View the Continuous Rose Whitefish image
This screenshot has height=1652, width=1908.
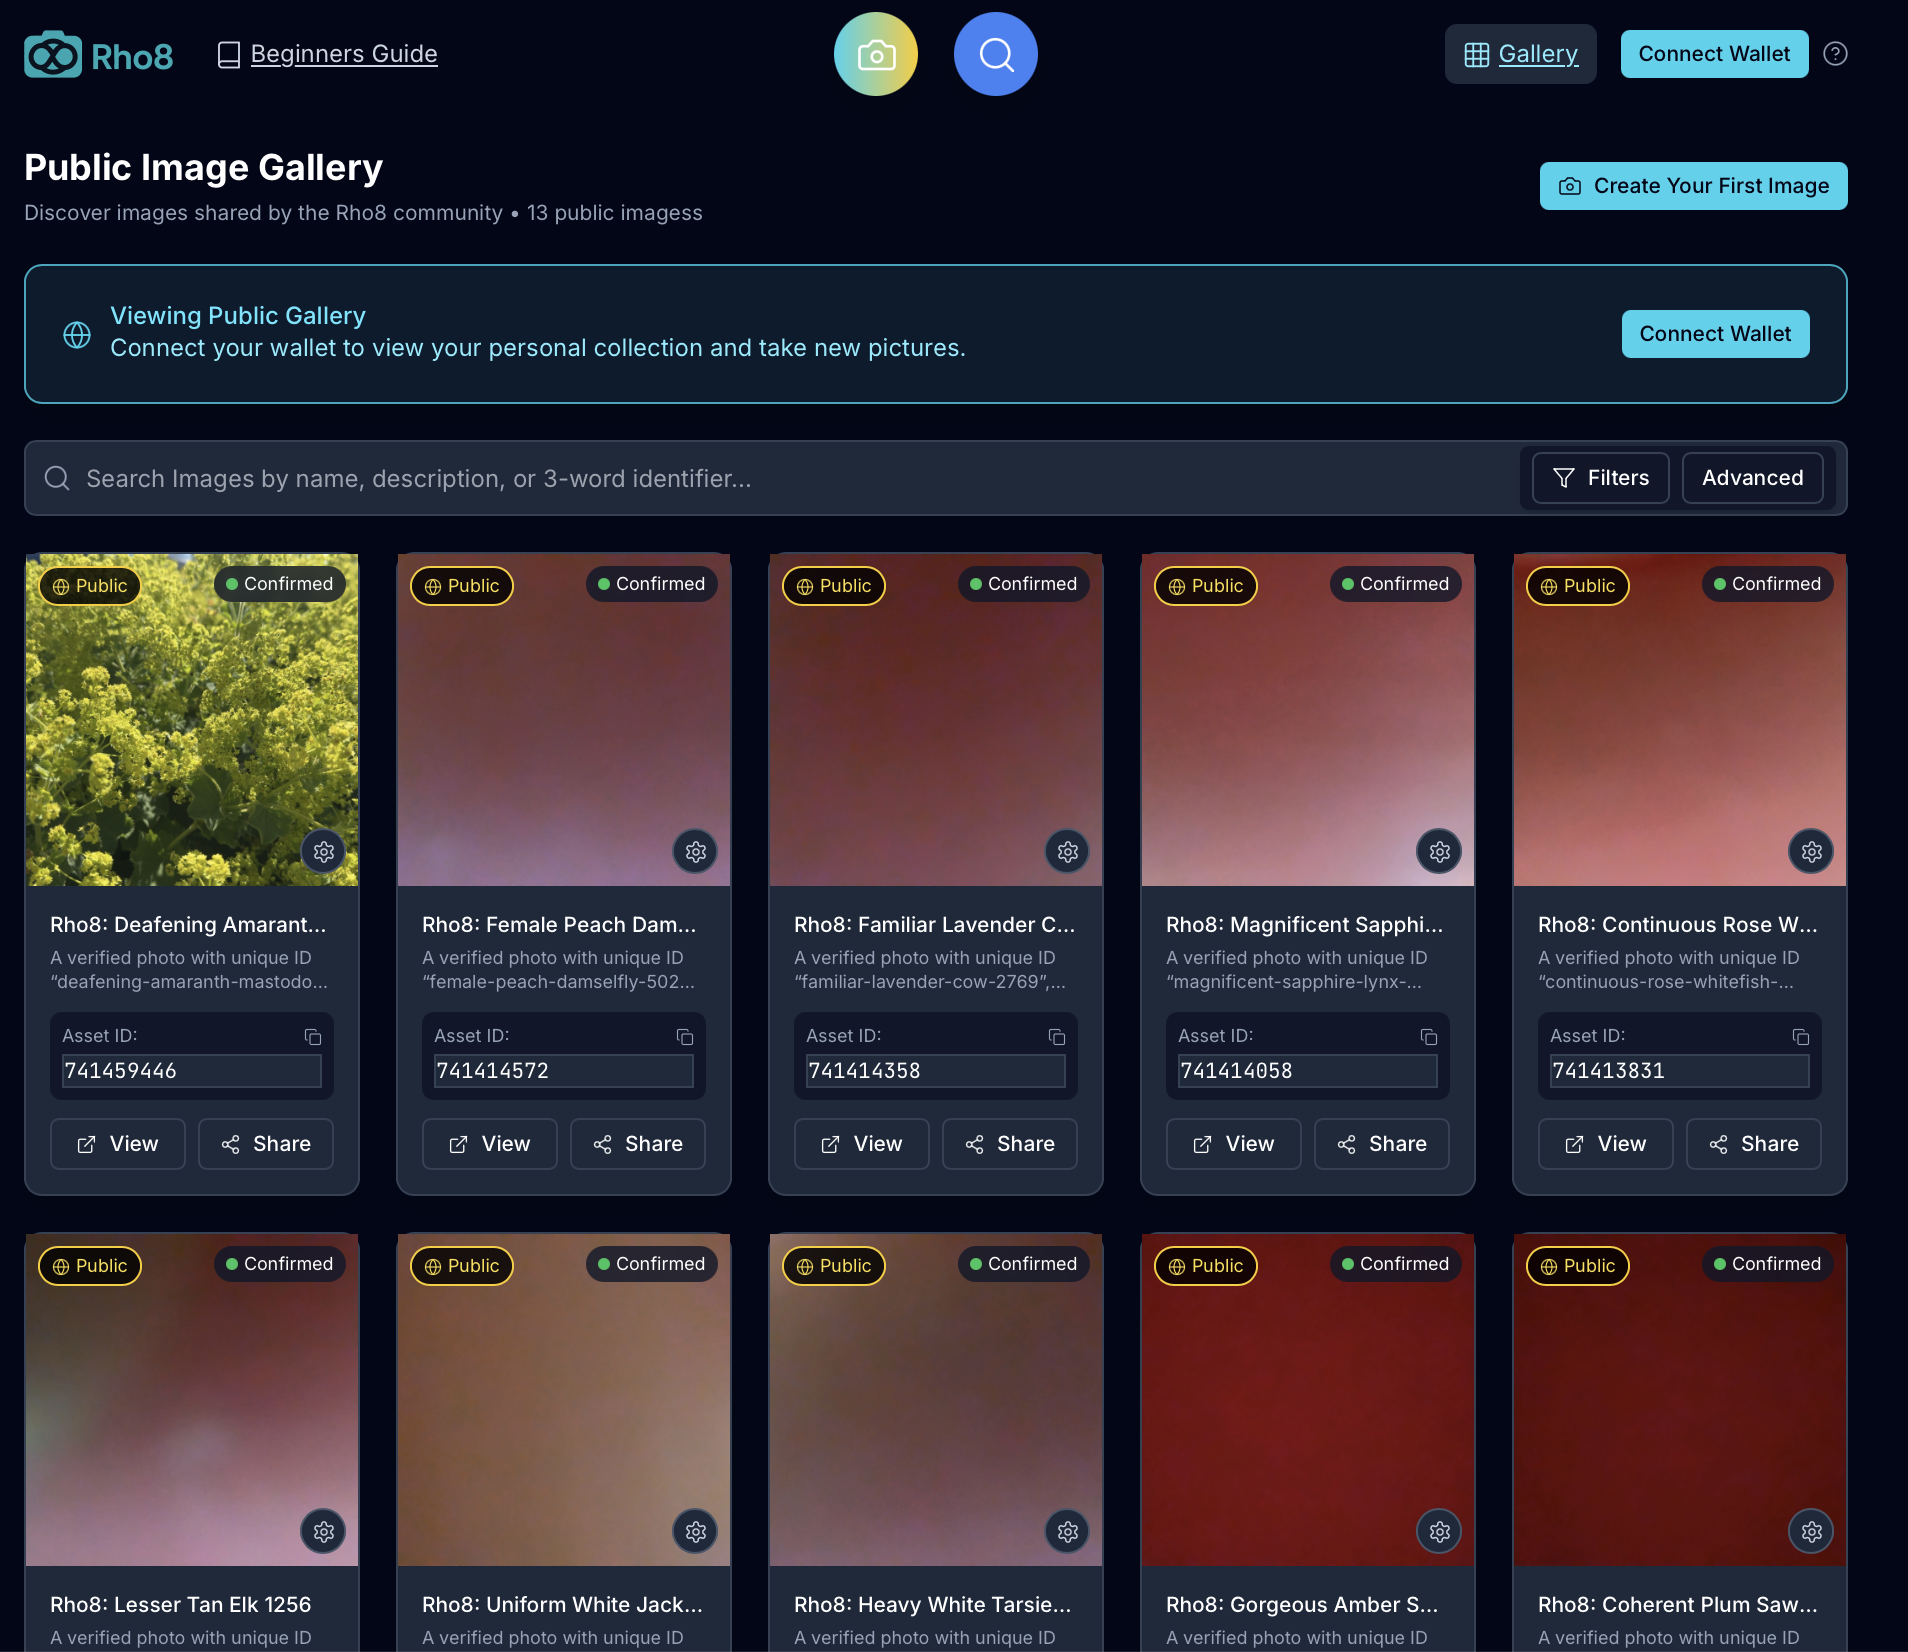1606,1144
